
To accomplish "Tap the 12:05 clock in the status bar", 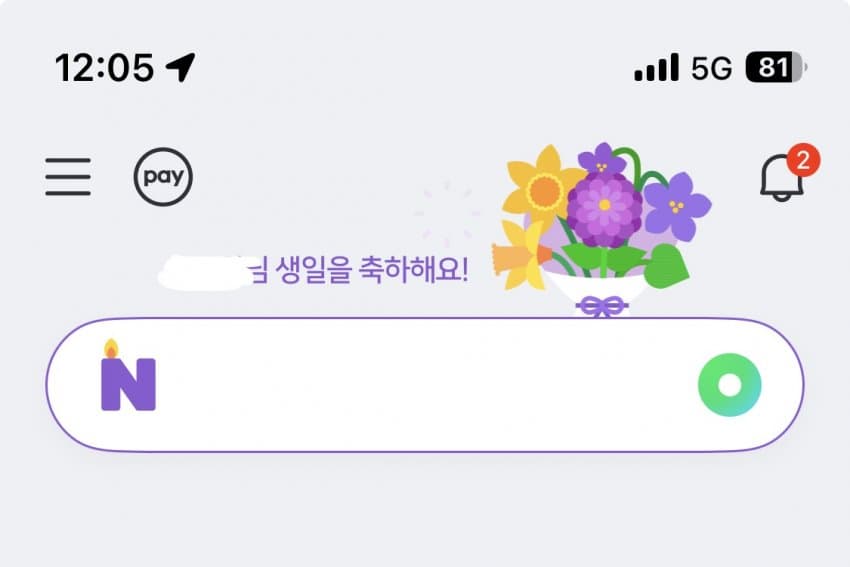I will 104,67.
